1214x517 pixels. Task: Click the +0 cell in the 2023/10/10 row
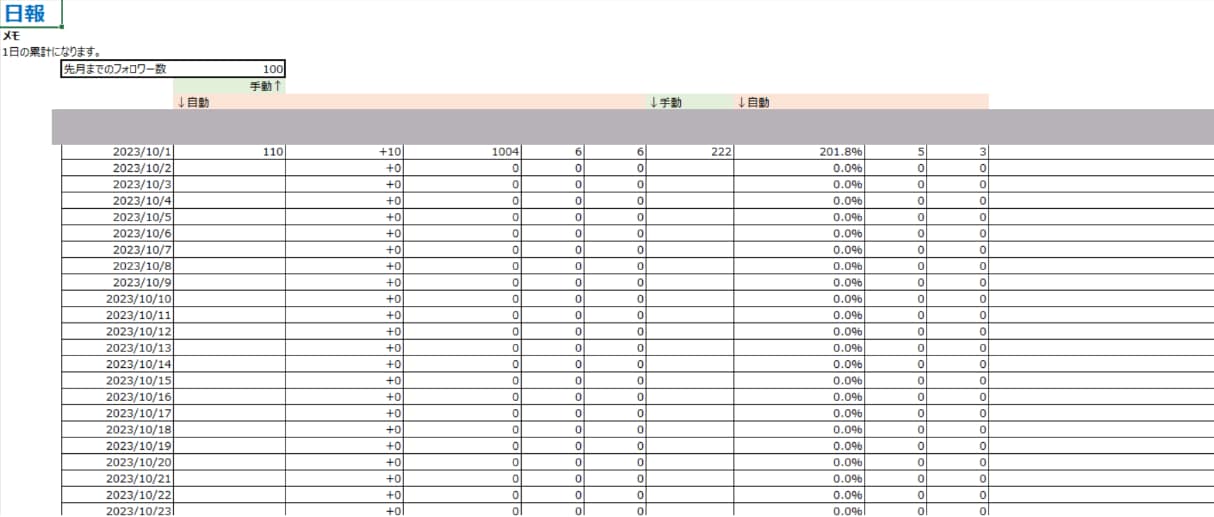(x=345, y=298)
